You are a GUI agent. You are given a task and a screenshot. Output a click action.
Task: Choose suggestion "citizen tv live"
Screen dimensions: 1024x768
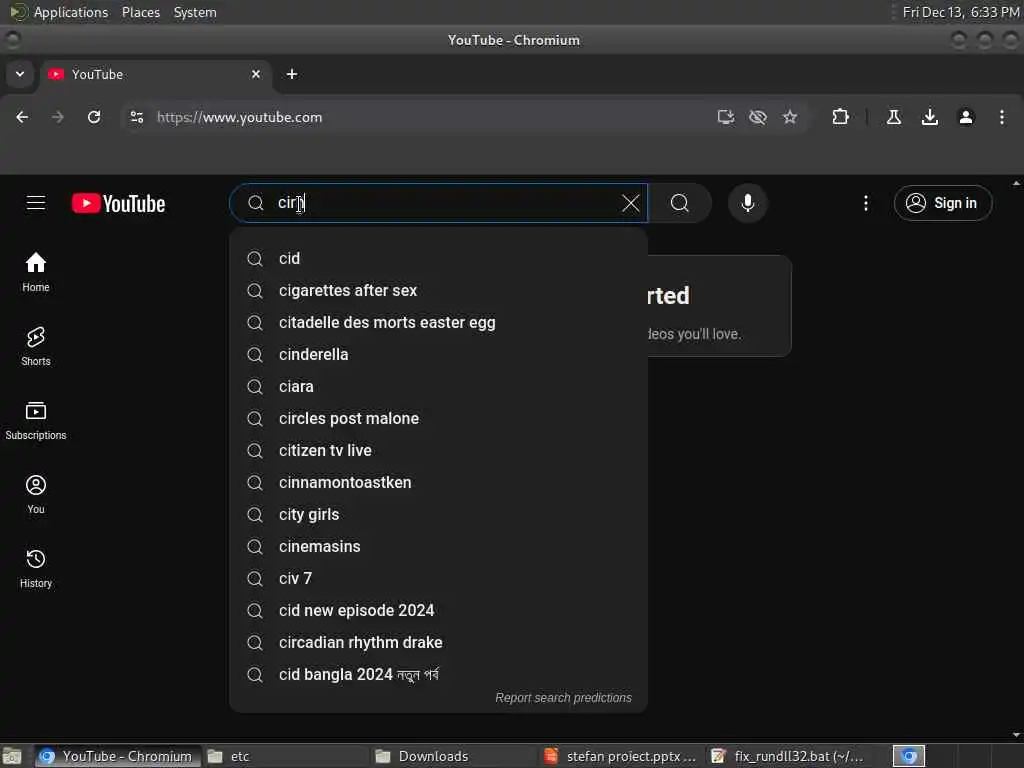[x=438, y=450]
